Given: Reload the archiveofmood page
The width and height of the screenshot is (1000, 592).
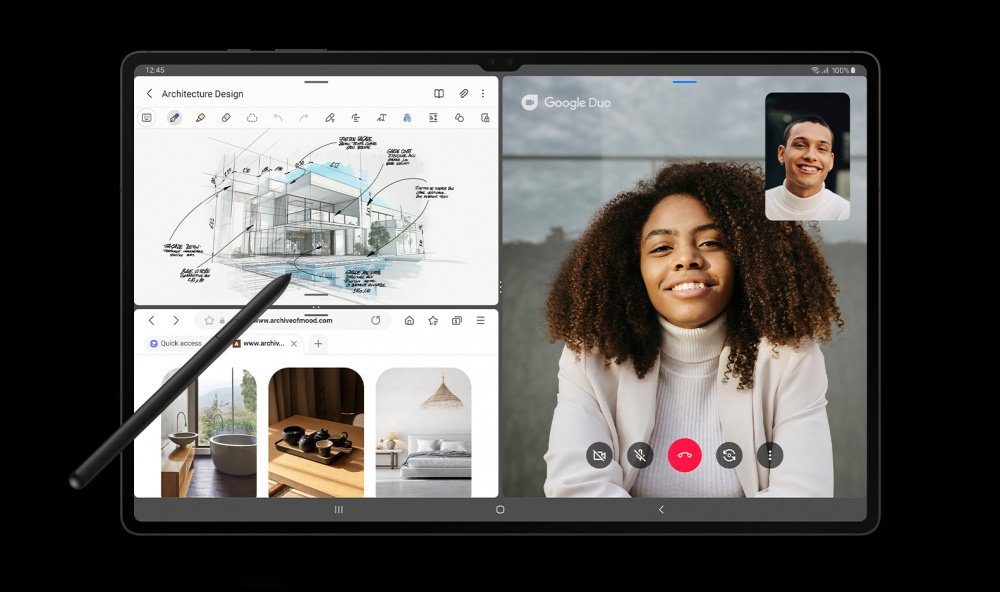Looking at the screenshot, I should [x=376, y=321].
